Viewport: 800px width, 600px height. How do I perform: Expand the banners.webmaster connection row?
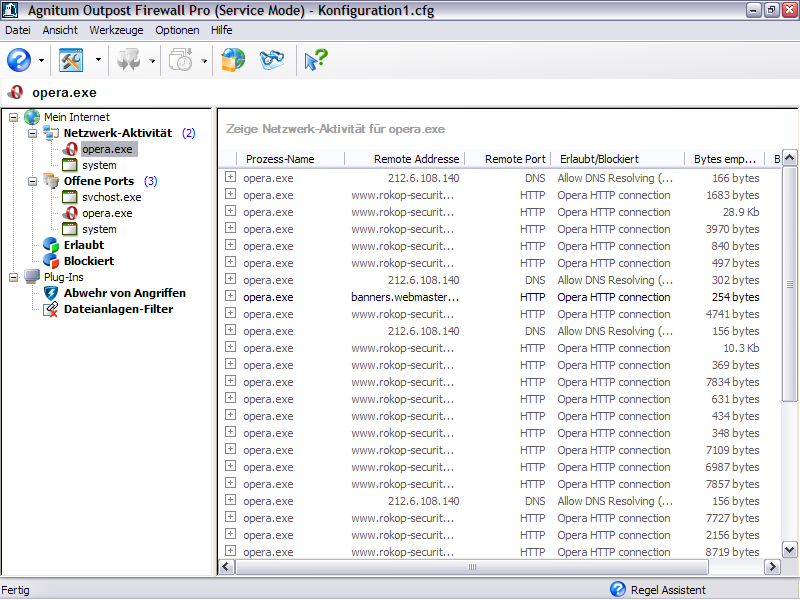(x=231, y=296)
